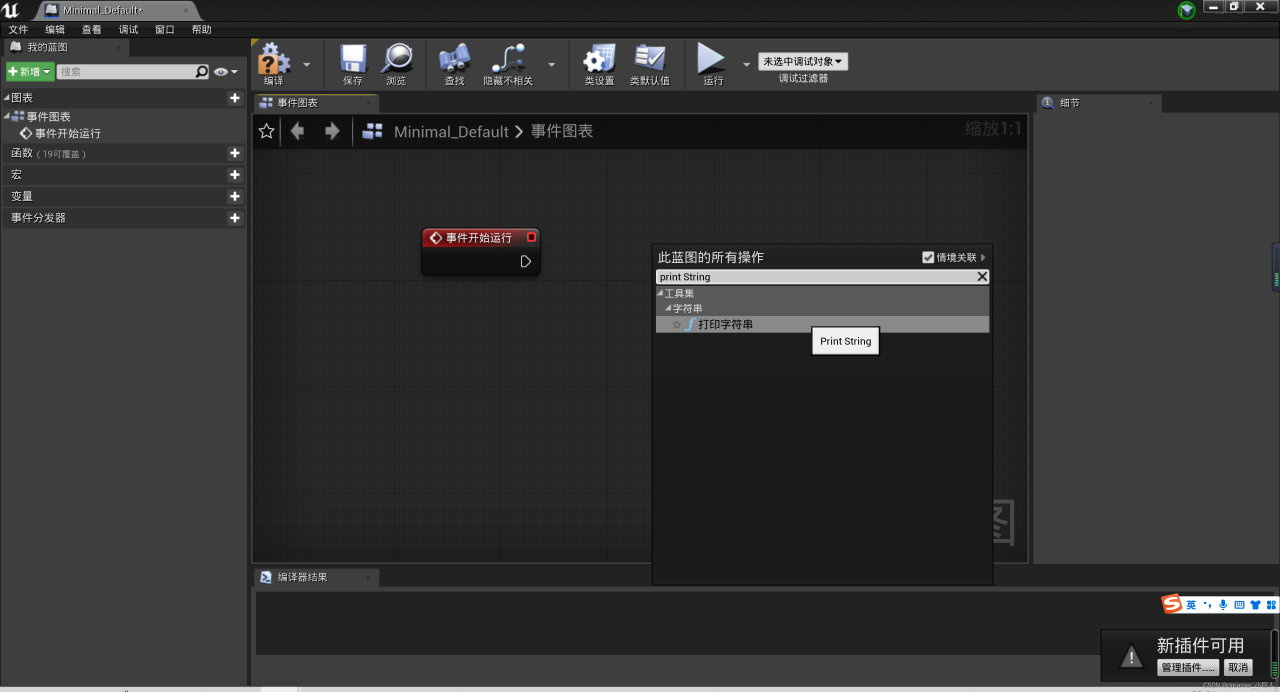Open the 新增 add-new dropdown

click(x=30, y=72)
